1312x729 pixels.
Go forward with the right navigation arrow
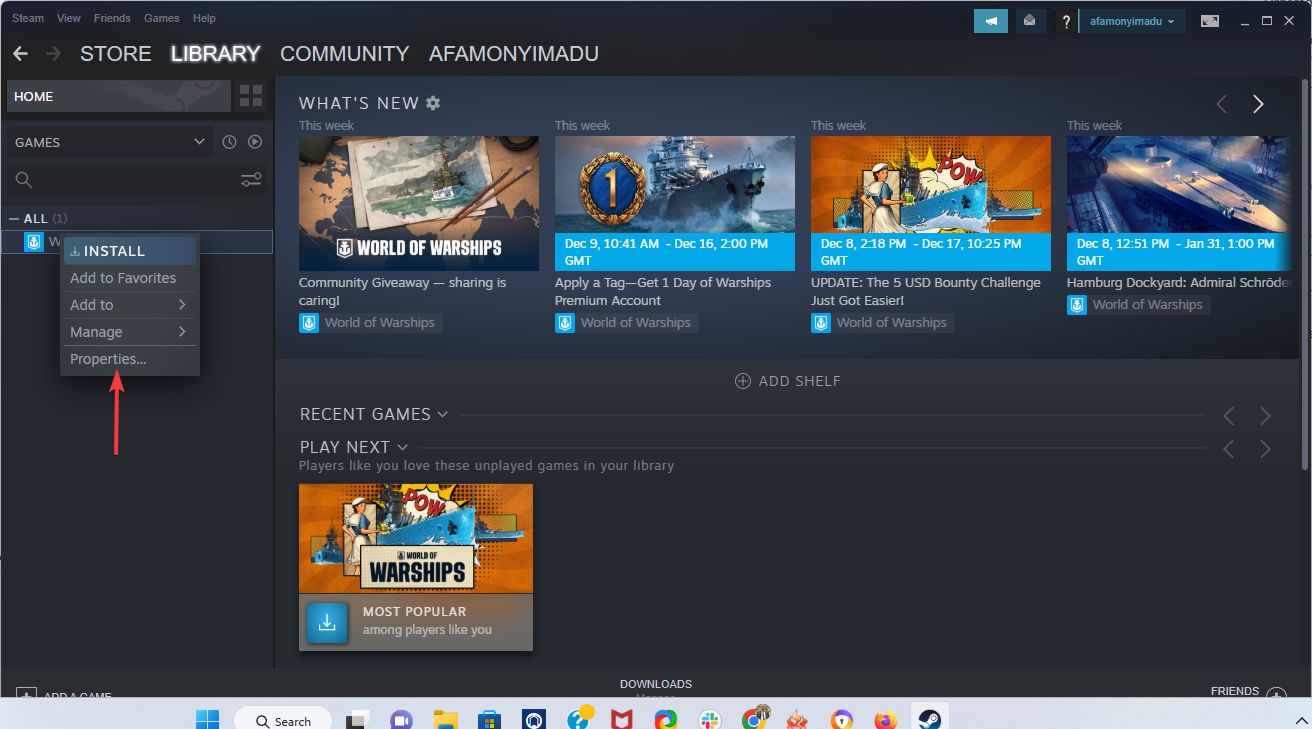53,53
